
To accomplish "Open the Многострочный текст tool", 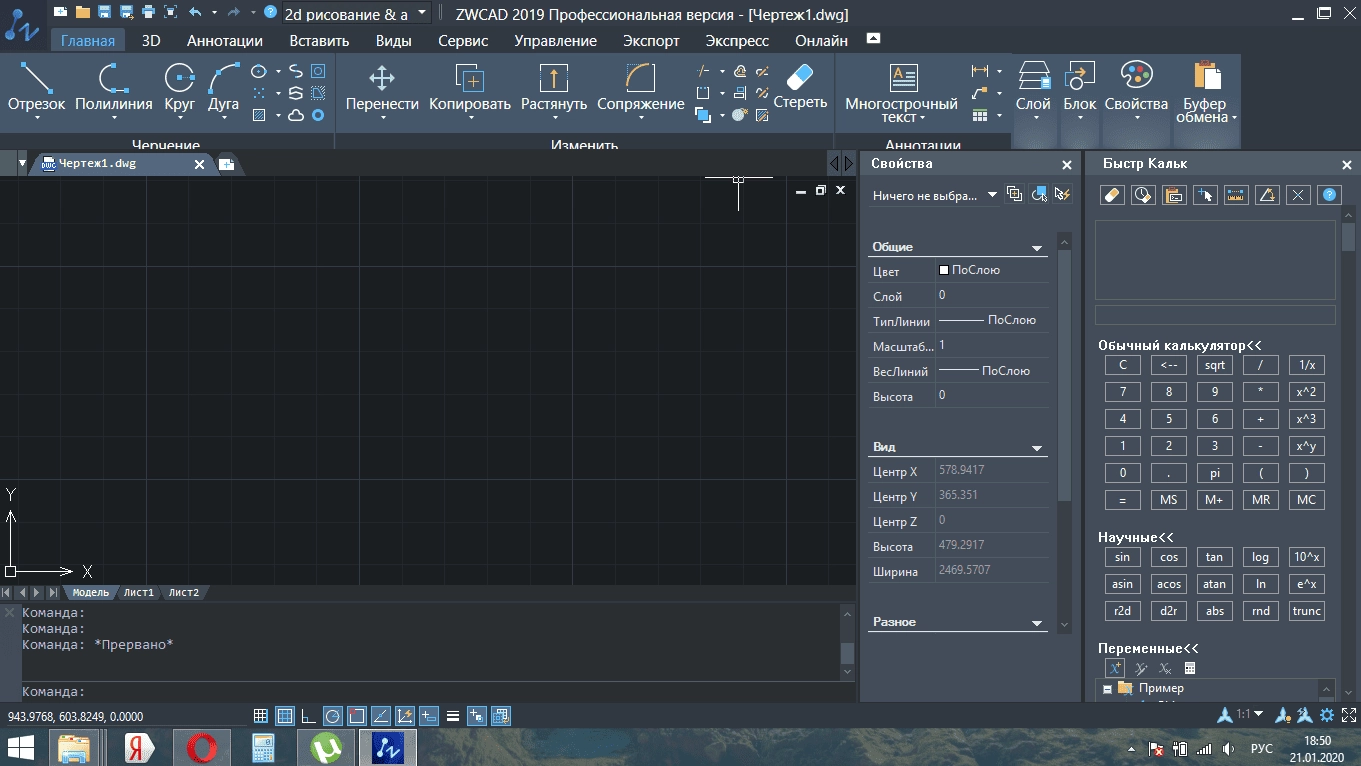I will click(902, 92).
